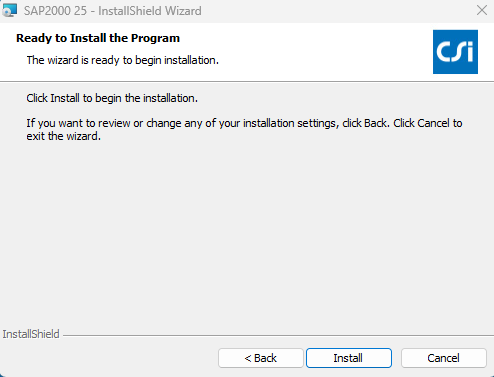
Task: Click the blue CSI logo
Action: [455, 52]
